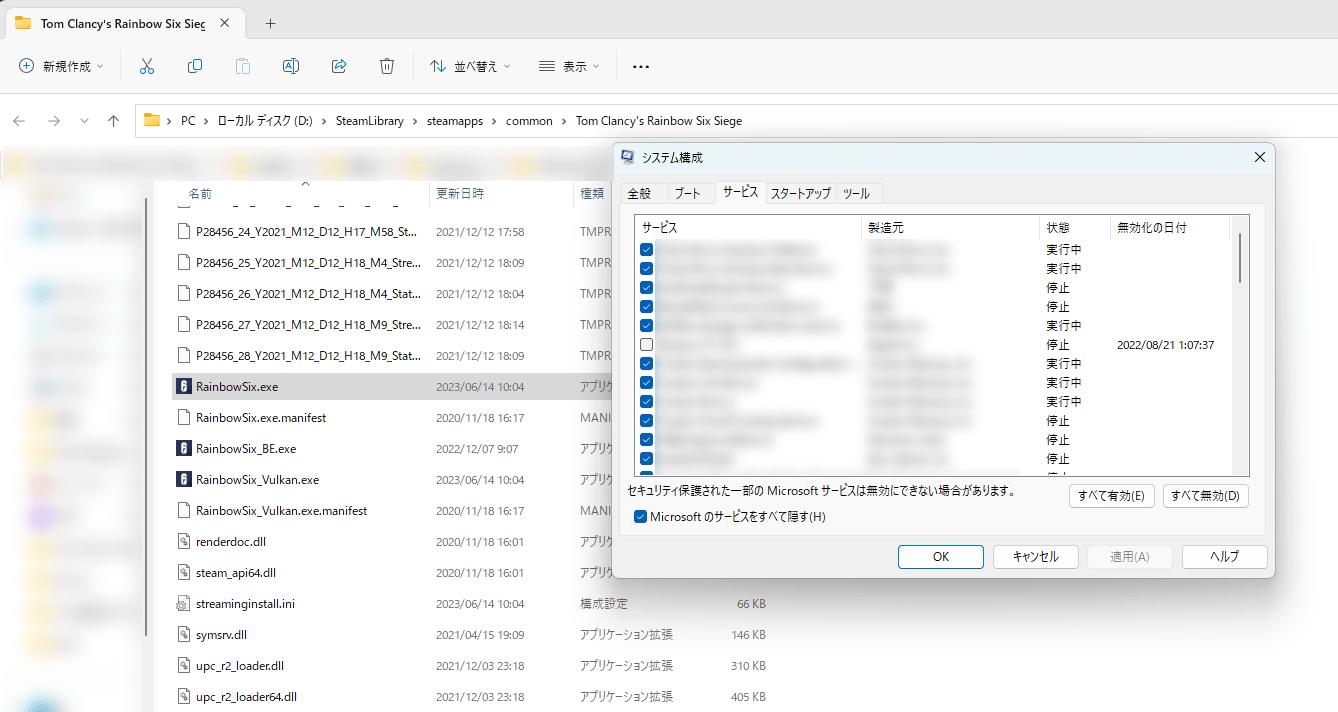This screenshot has width=1338, height=712.
Task: Click the すべて無効 button
Action: coord(1205,495)
